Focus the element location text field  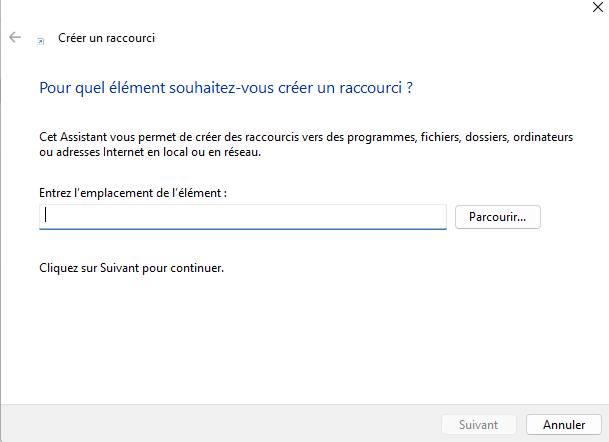click(x=242, y=216)
